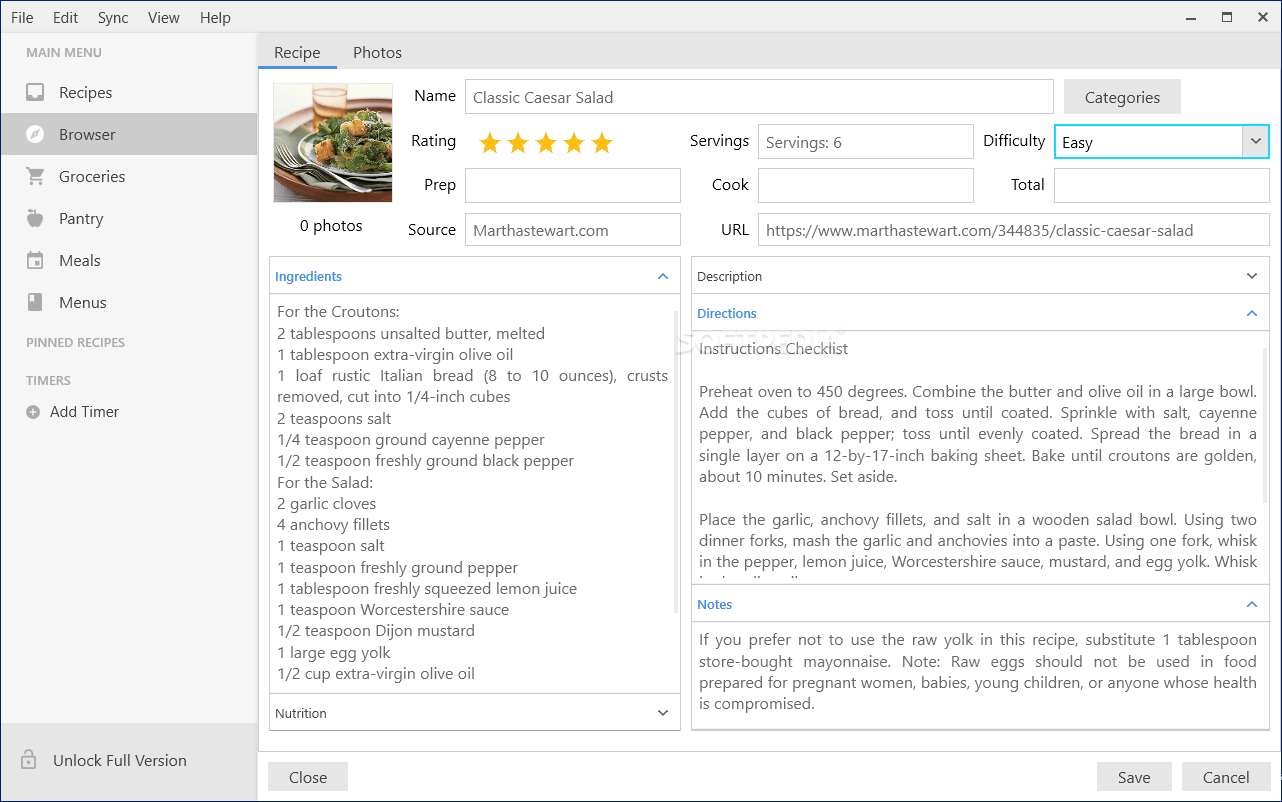Select Groceries label in sidebar
This screenshot has width=1282, height=802.
pos(92,176)
